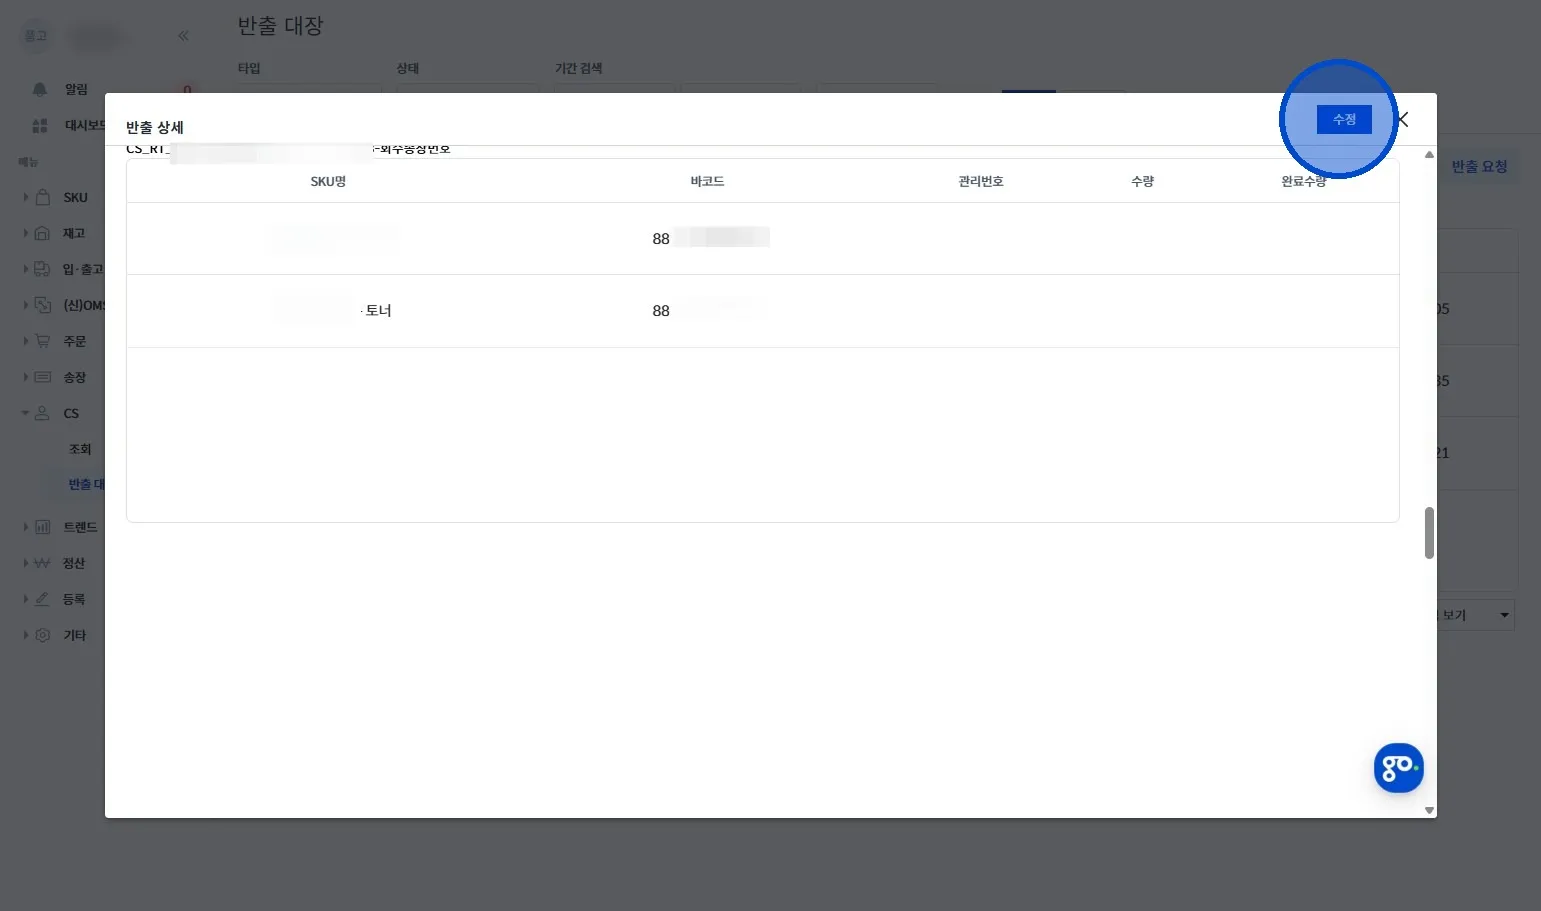
Task: Click the 바코드 column header
Action: pyautogui.click(x=707, y=181)
